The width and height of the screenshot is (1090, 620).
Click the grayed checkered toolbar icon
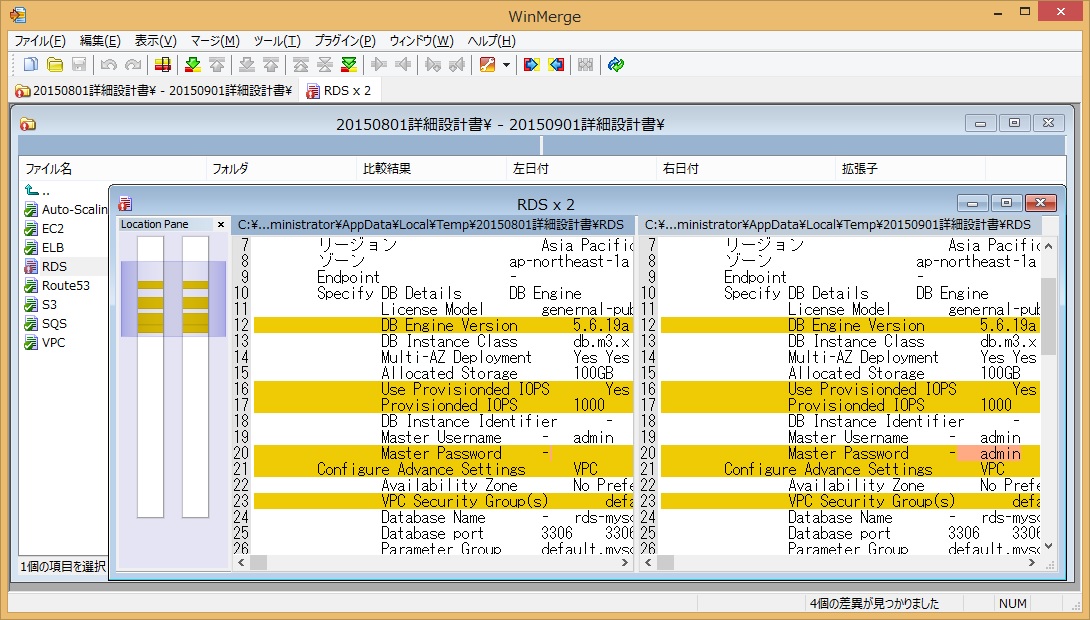coord(586,65)
